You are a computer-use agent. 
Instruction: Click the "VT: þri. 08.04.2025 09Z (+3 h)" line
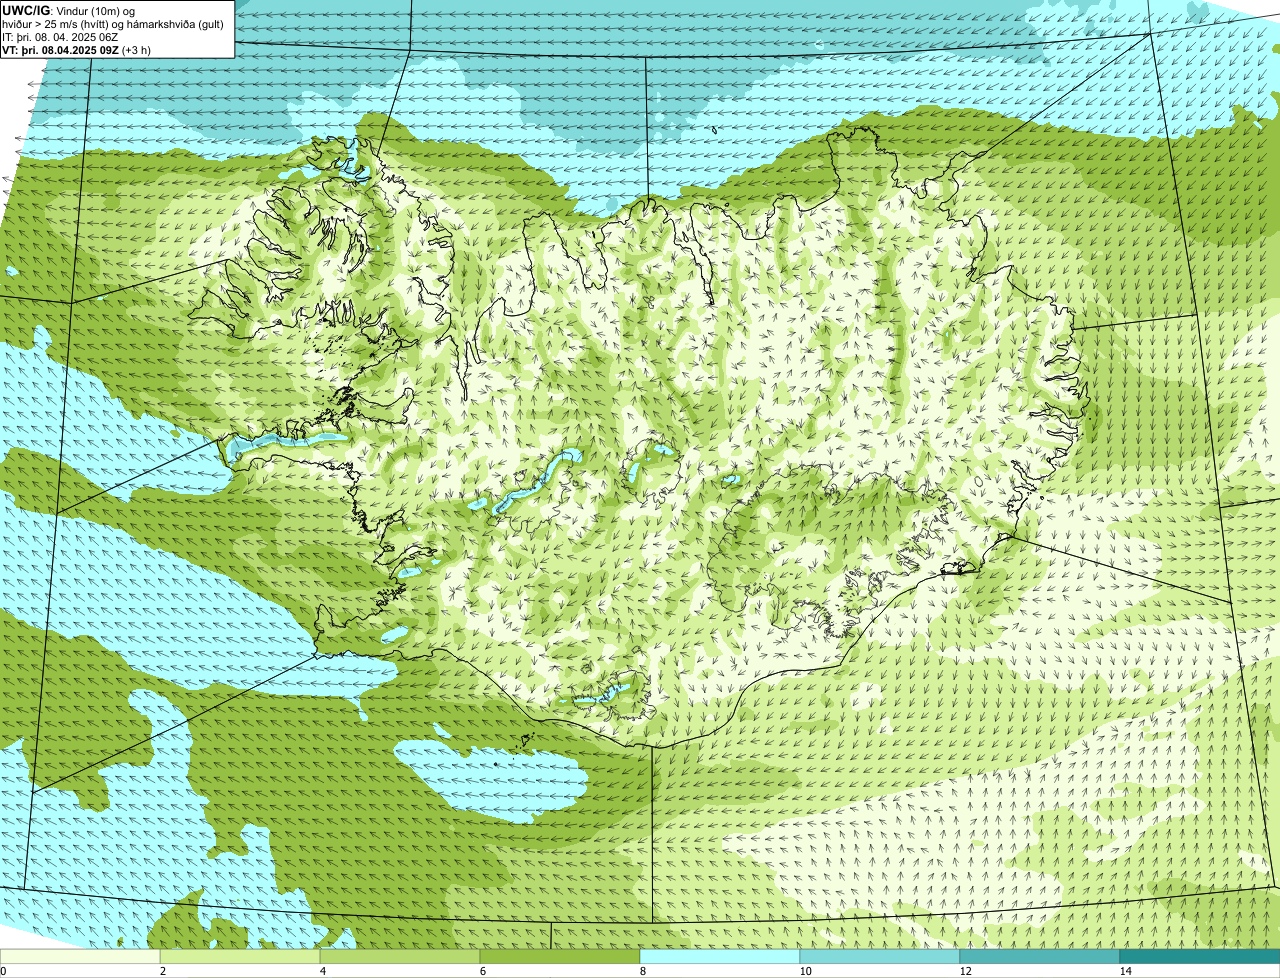76,50
